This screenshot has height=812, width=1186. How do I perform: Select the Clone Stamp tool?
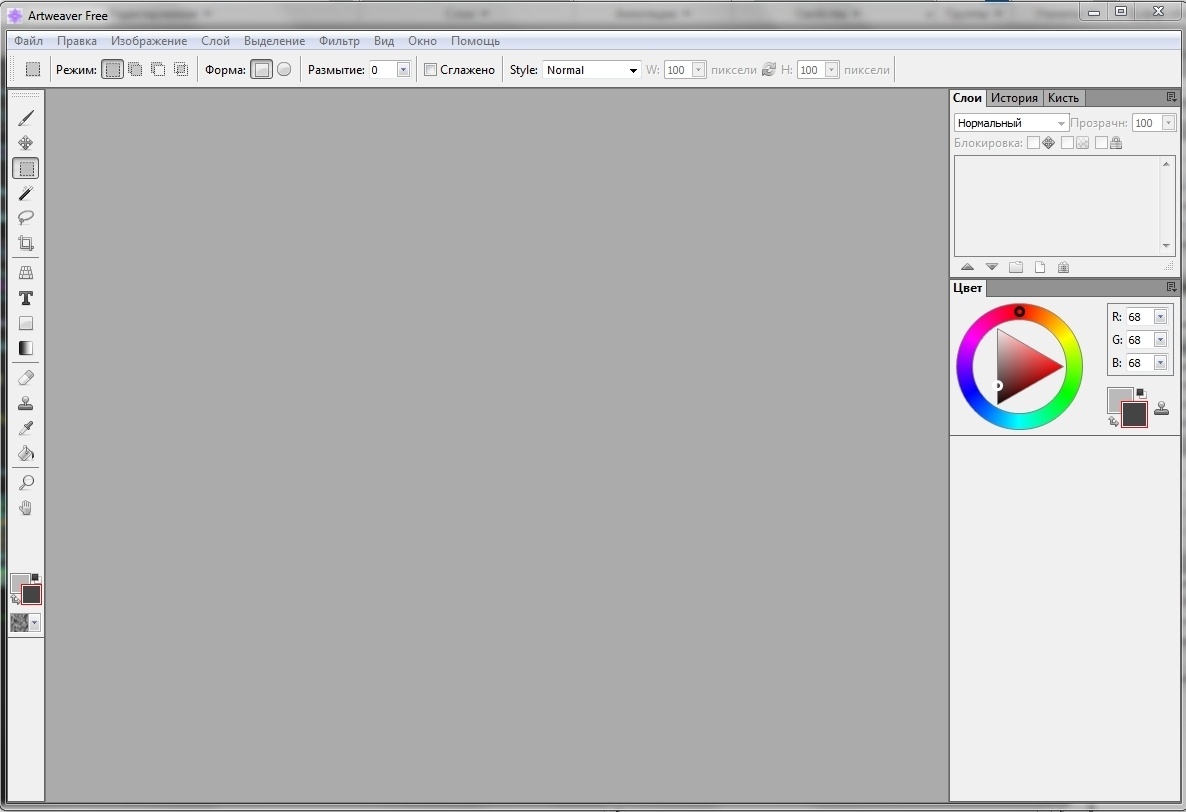[x=26, y=403]
